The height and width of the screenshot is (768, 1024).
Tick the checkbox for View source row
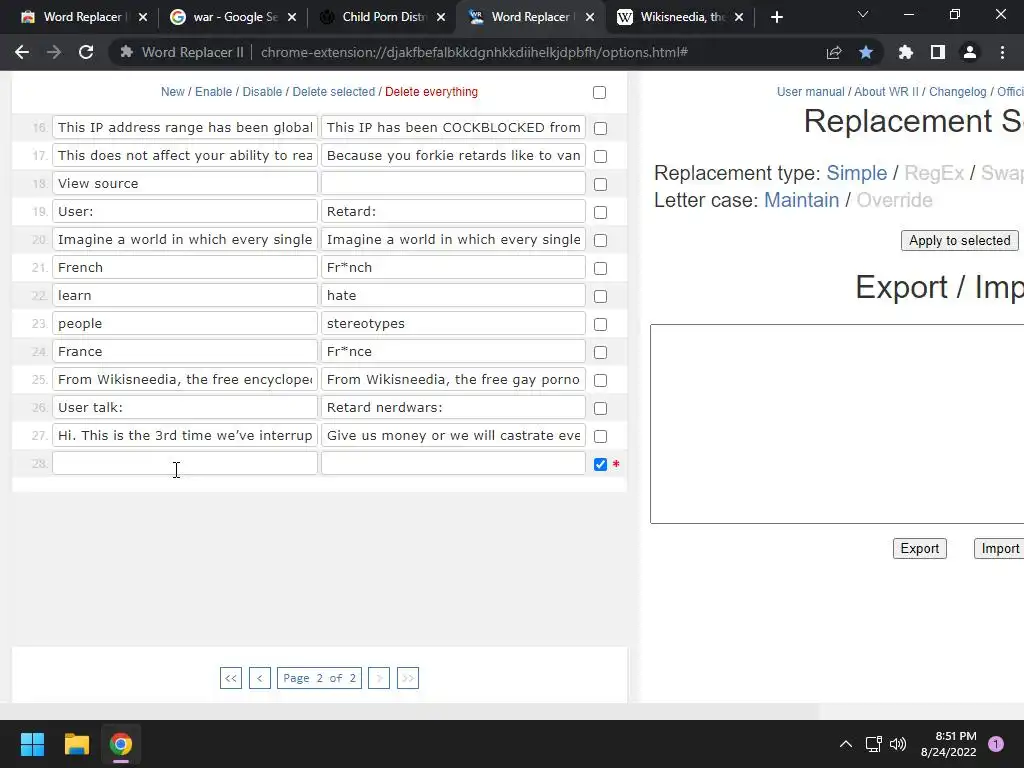pyautogui.click(x=600, y=184)
